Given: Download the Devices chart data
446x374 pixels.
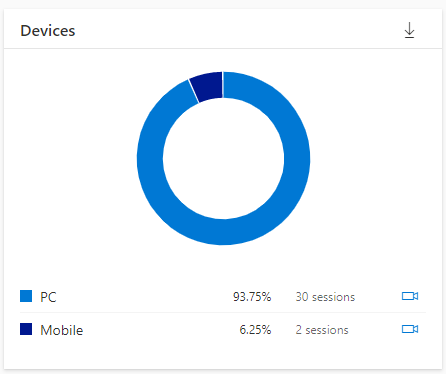Looking at the screenshot, I should point(409,30).
